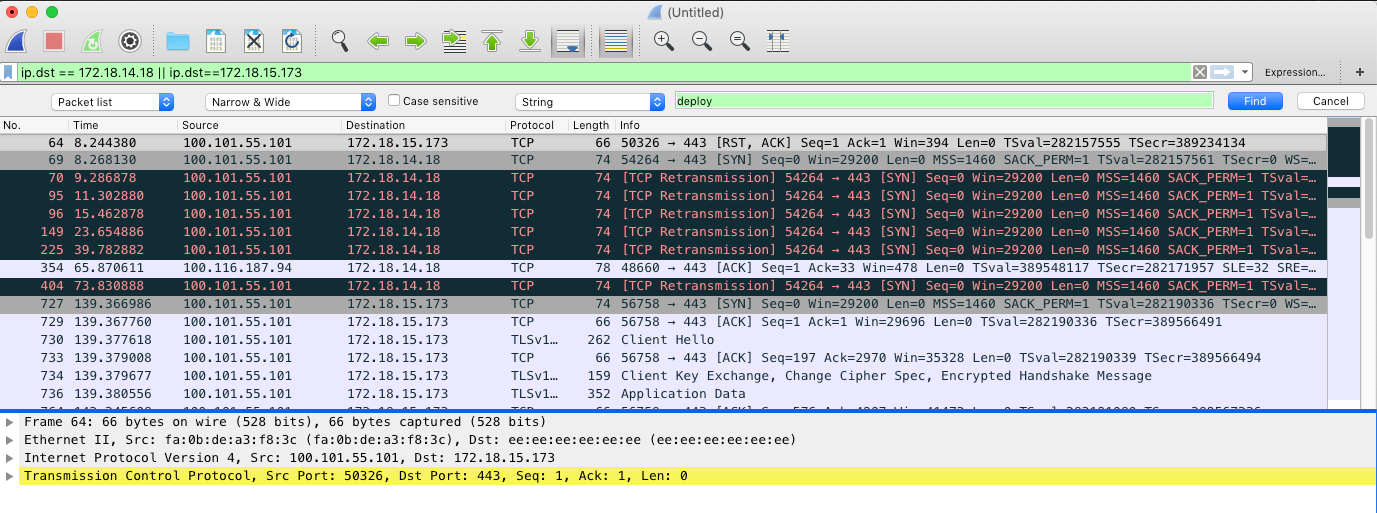The width and height of the screenshot is (1377, 513).
Task: Sort by the Destination column header
Action: click(424, 125)
